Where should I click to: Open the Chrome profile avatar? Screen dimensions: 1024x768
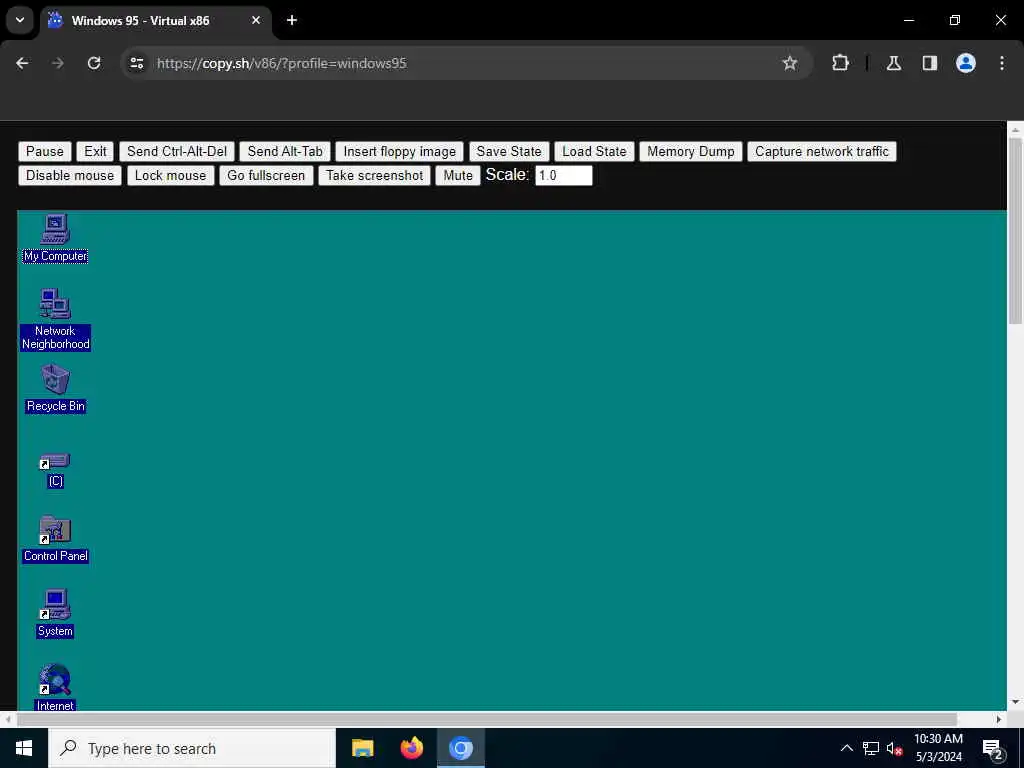[965, 63]
